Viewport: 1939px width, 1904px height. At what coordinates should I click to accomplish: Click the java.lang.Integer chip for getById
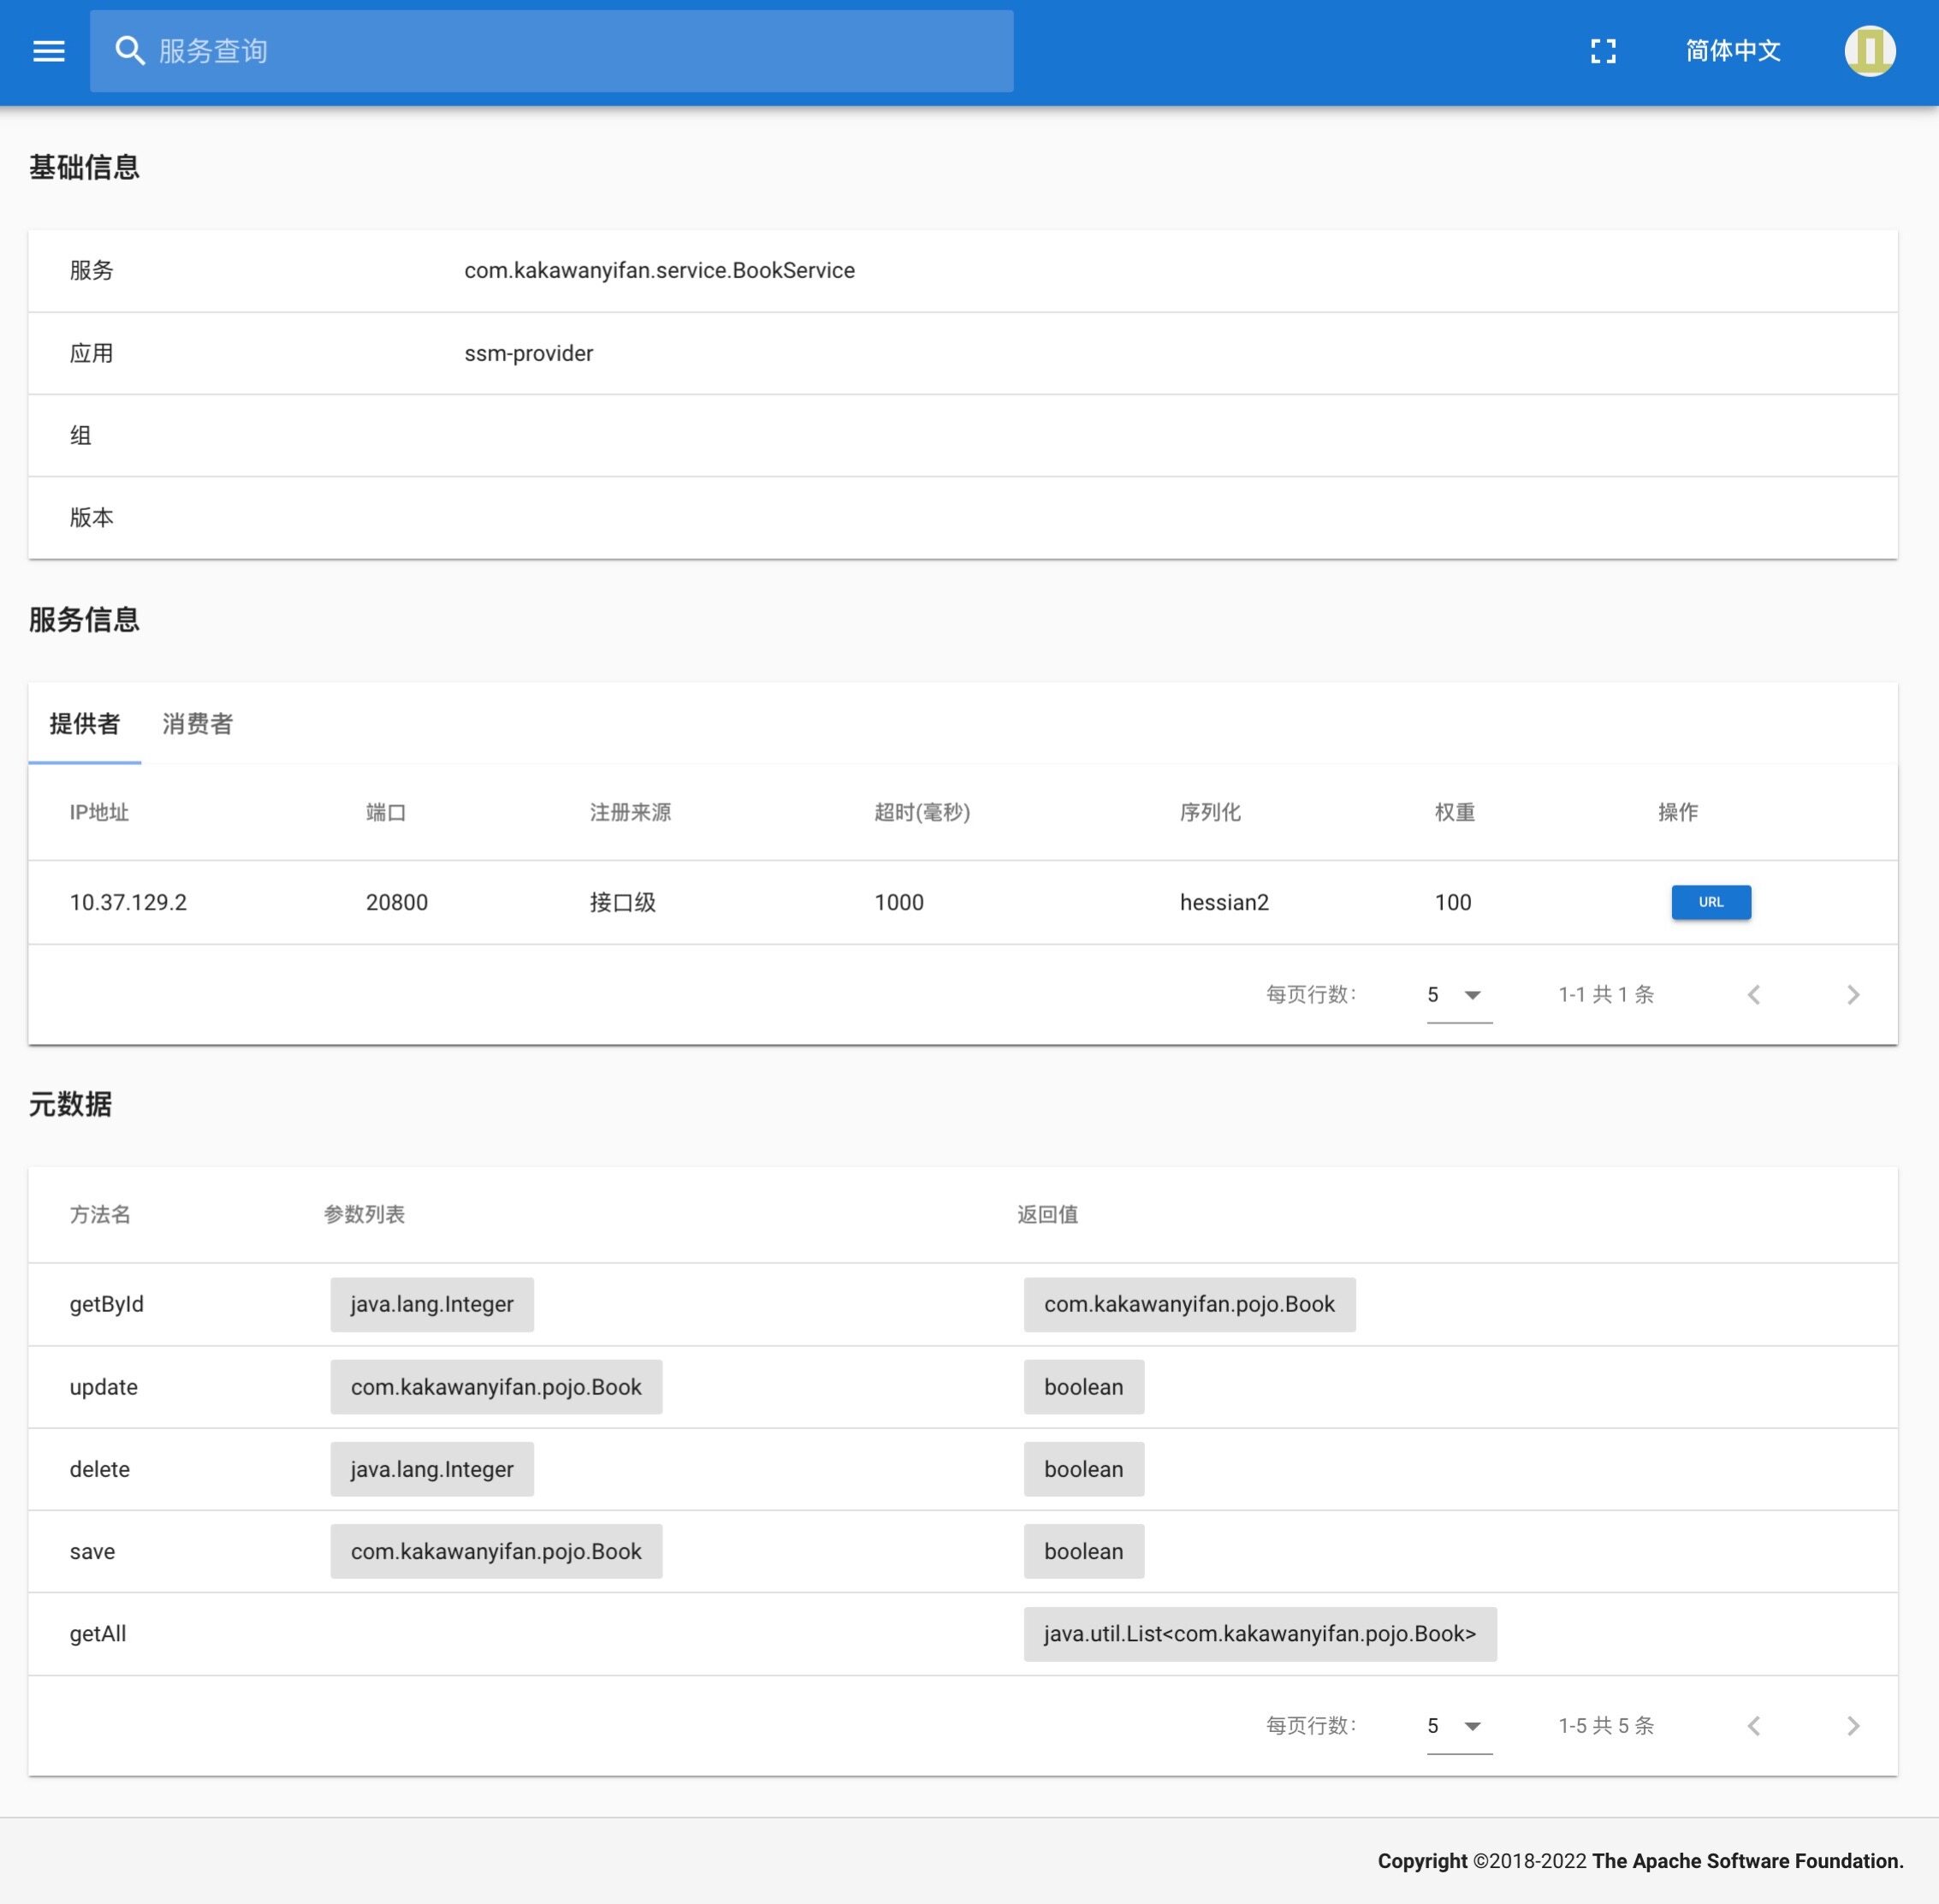click(432, 1304)
